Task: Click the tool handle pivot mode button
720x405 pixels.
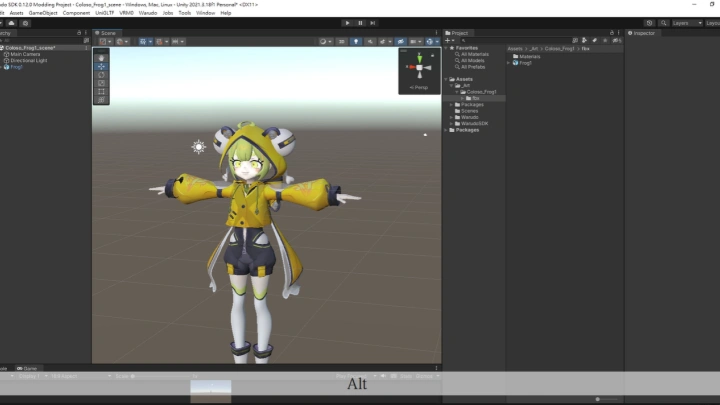Action: pyautogui.click(x=105, y=41)
